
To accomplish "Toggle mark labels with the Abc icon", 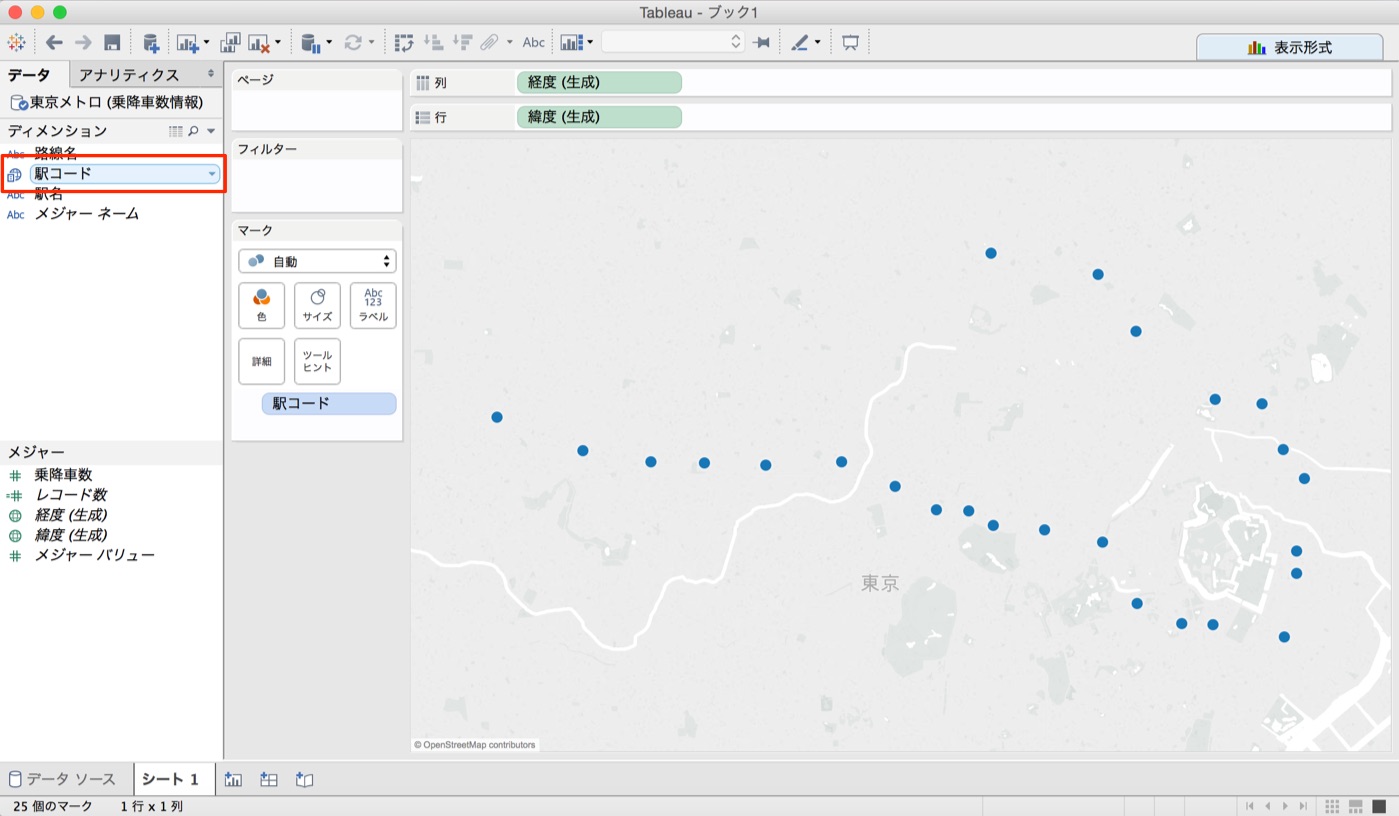I will 533,42.
